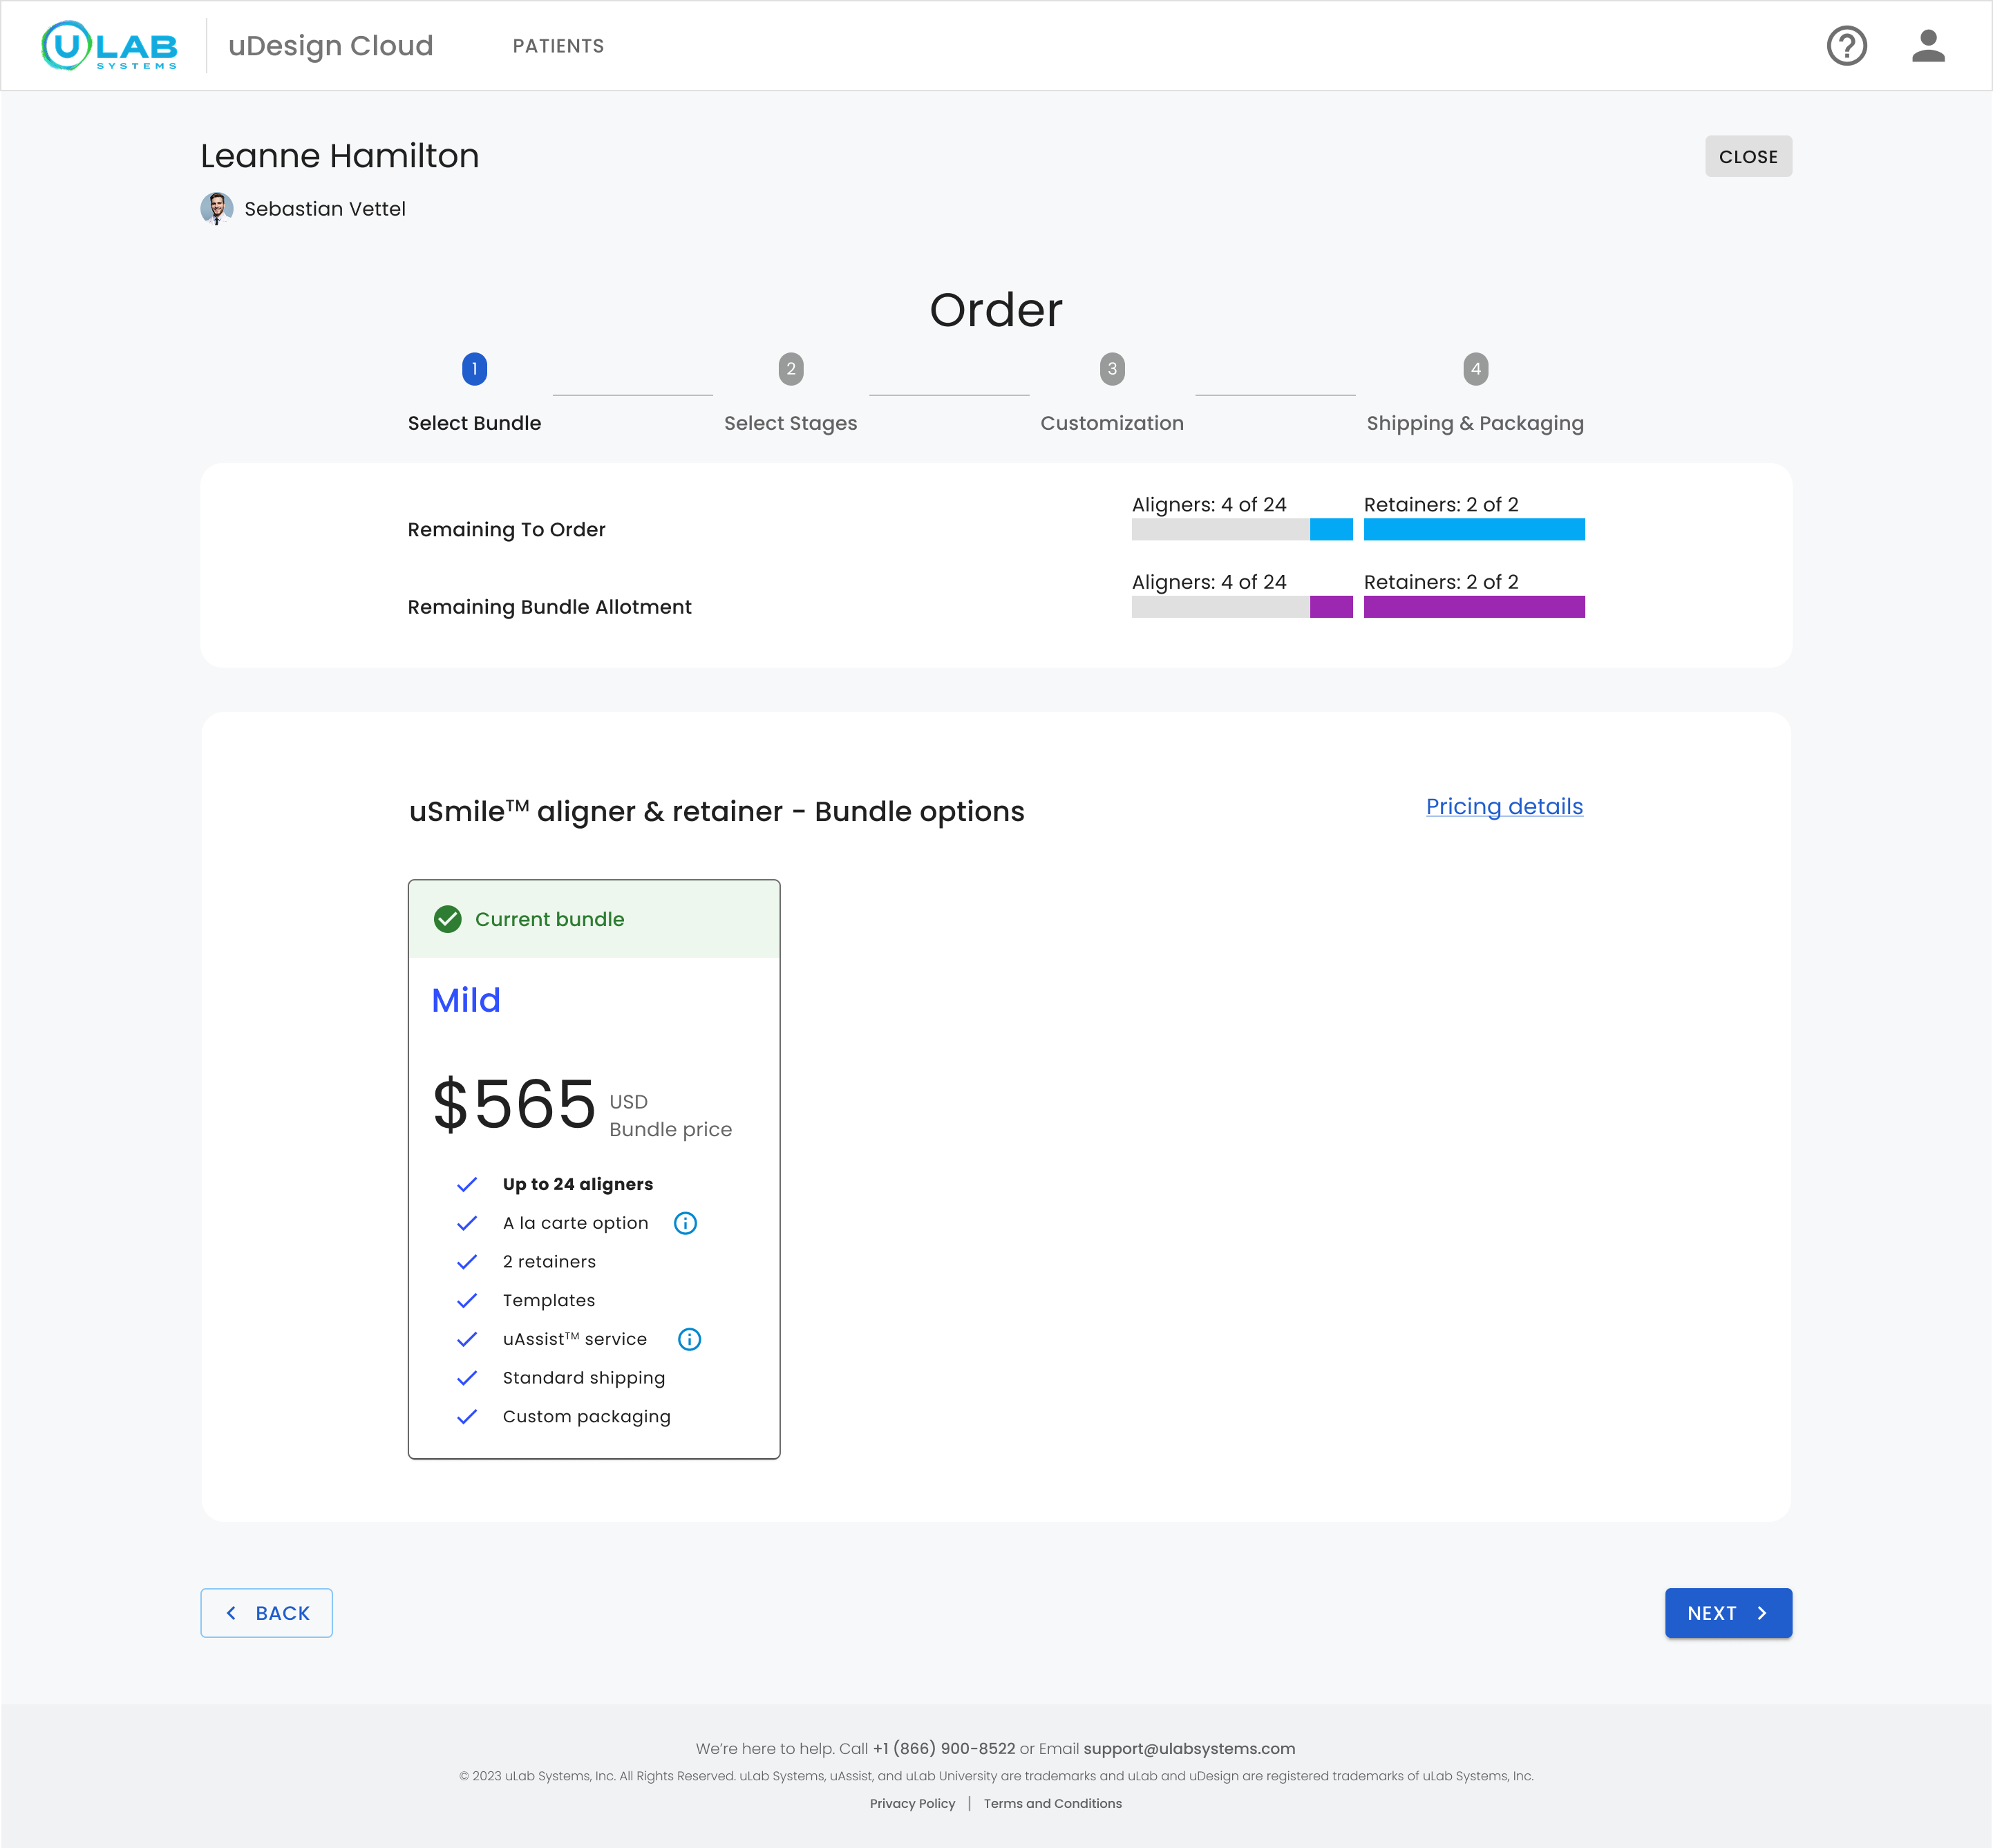The width and height of the screenshot is (1993, 1848).
Task: Click the blue Retainers progress bar under Remaining To Order
Action: [x=1474, y=529]
